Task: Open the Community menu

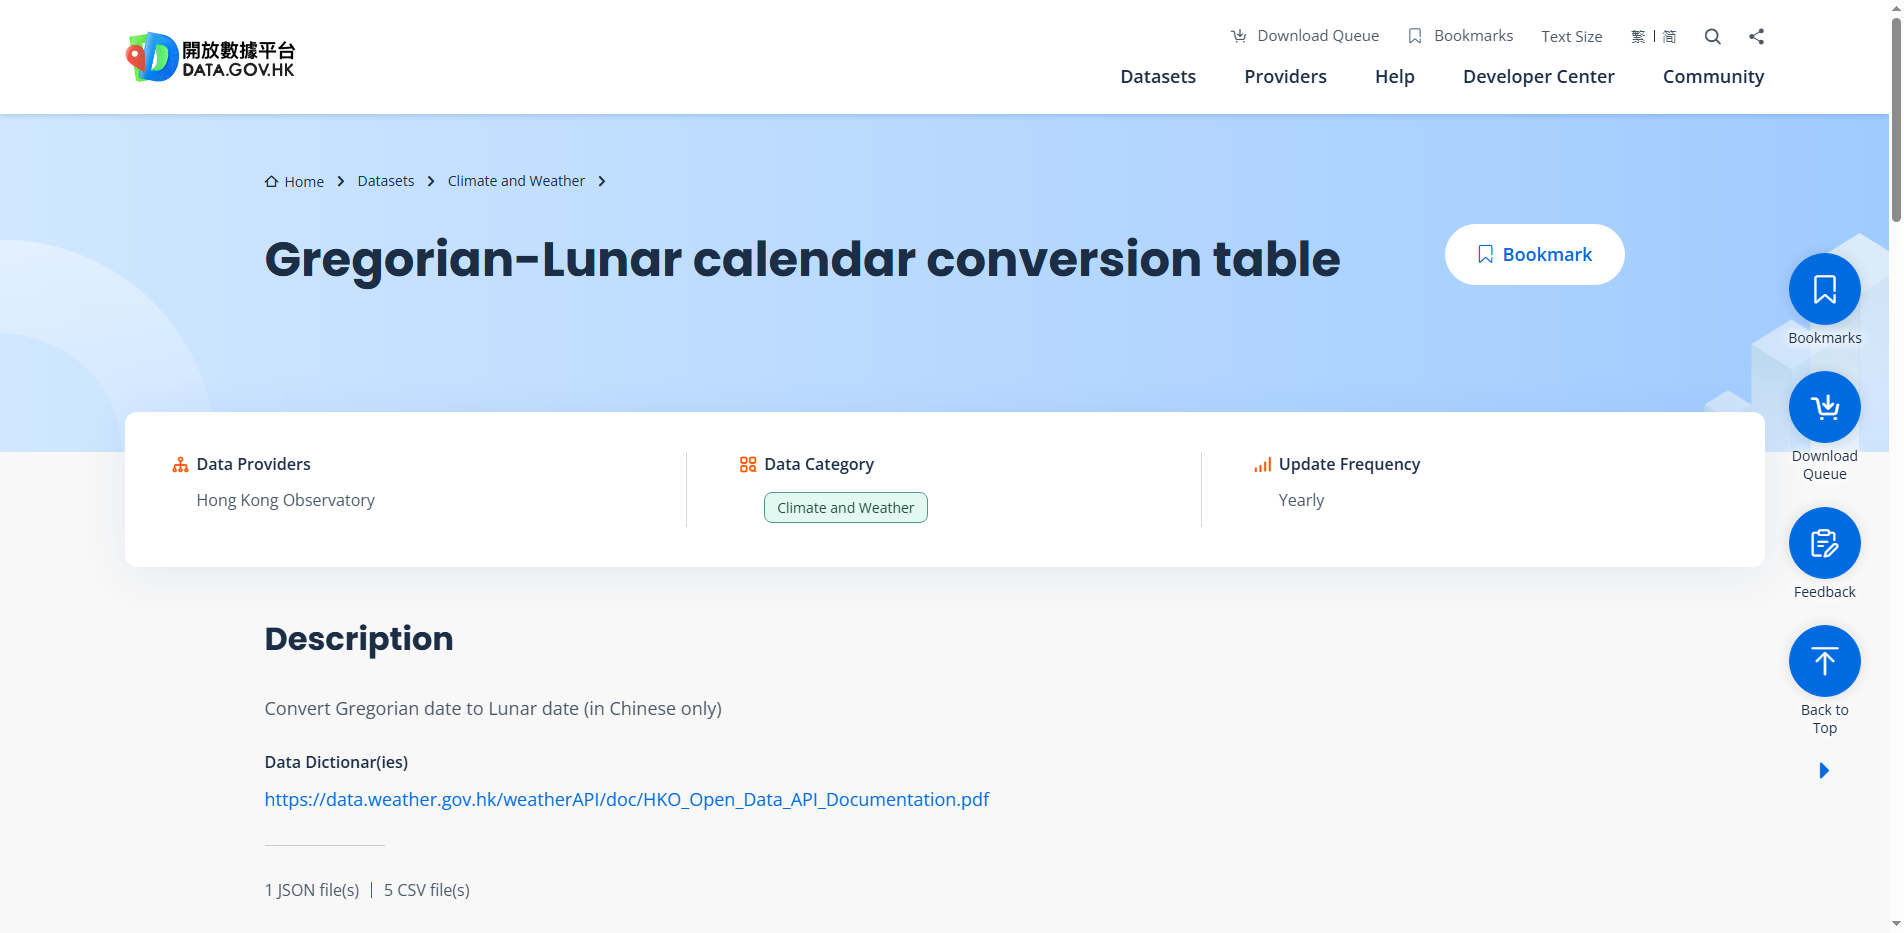Action: tap(1714, 77)
